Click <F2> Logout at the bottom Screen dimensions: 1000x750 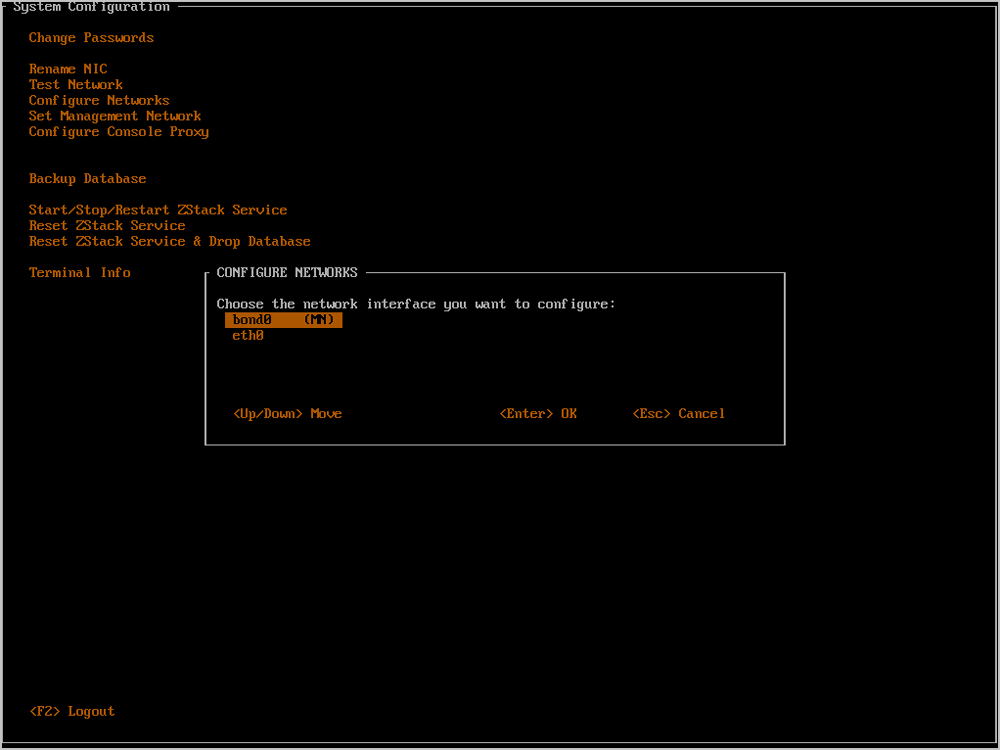click(x=72, y=712)
